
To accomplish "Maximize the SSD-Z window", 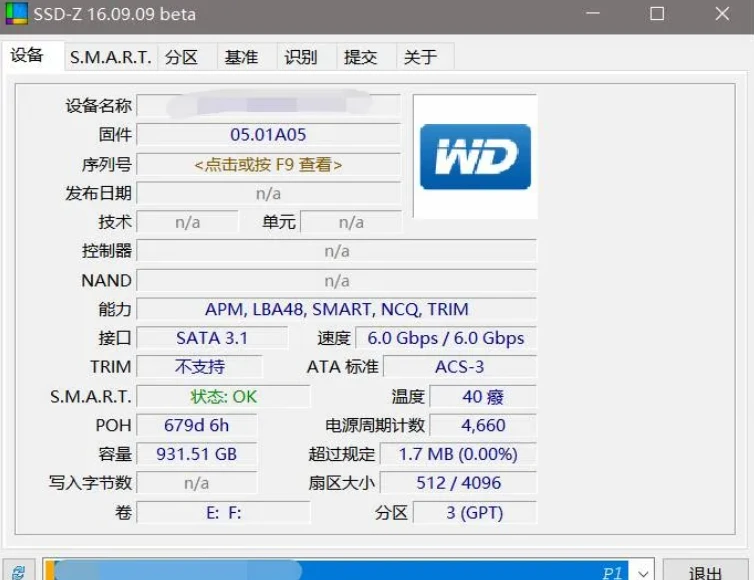I will pyautogui.click(x=657, y=14).
